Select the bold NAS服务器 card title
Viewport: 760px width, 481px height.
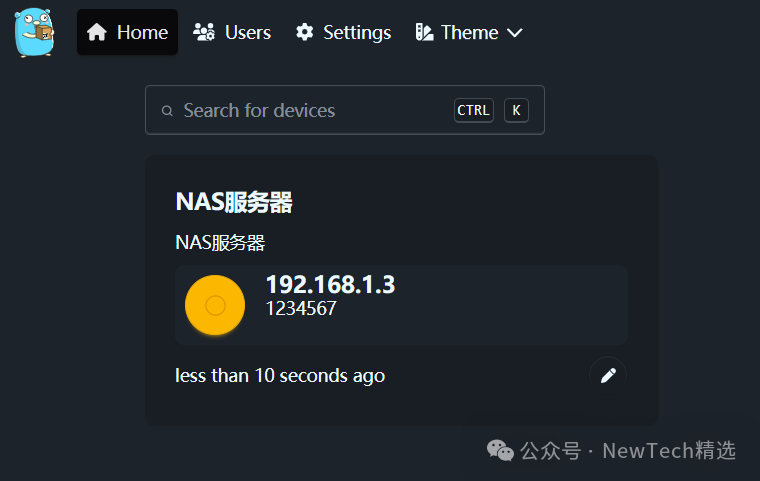234,202
